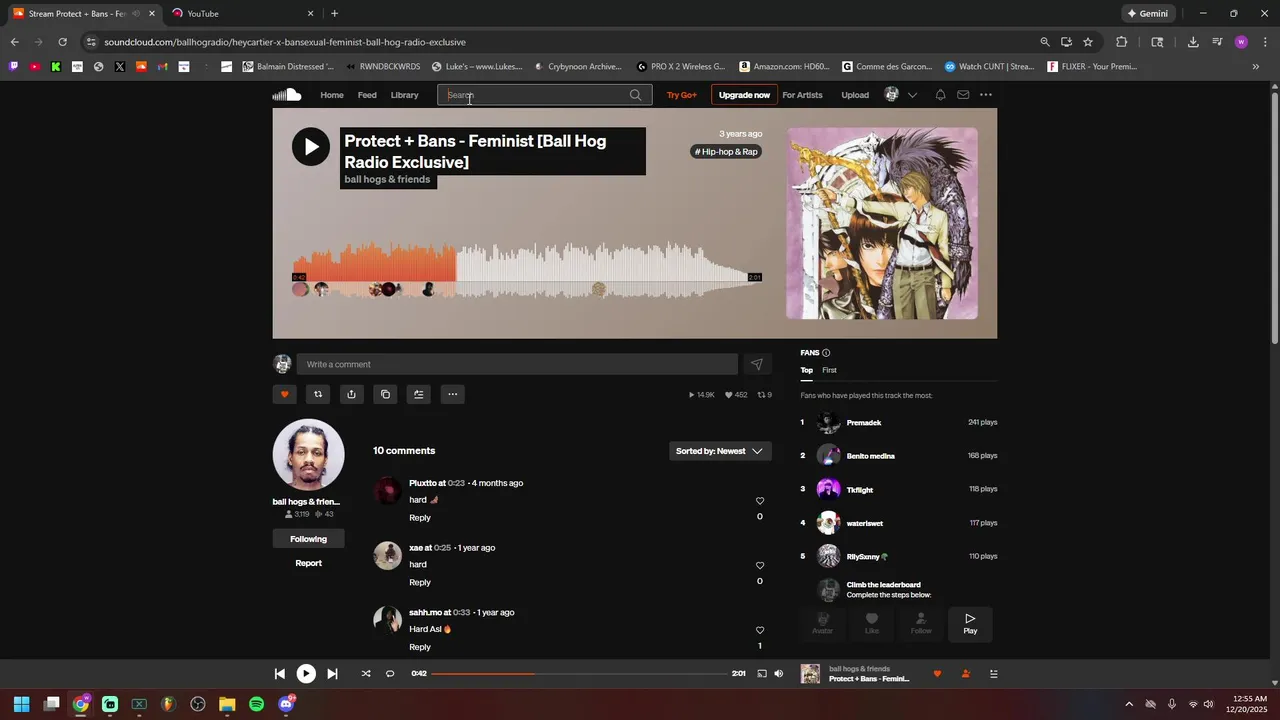Image resolution: width=1280 pixels, height=720 pixels.
Task: Expand the bookmarks overflow chevron
Action: click(1255, 67)
